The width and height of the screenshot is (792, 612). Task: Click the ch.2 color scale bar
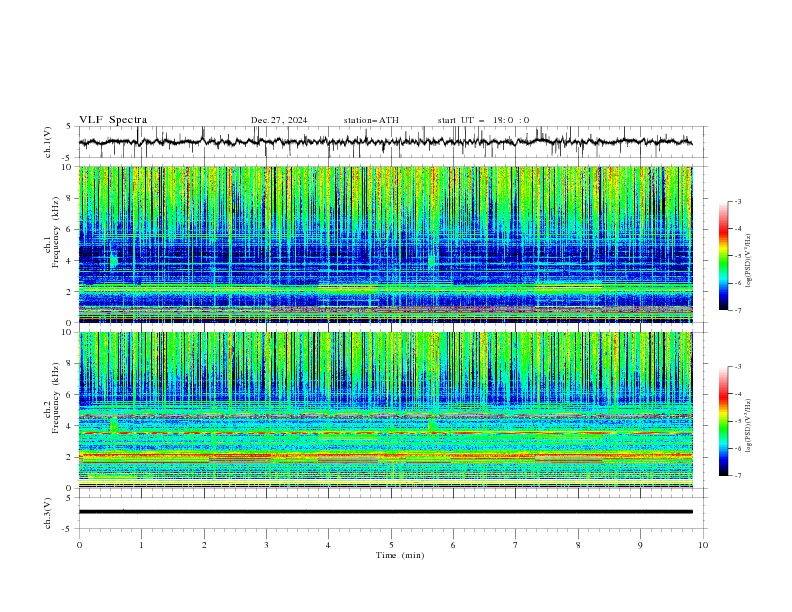(x=724, y=421)
